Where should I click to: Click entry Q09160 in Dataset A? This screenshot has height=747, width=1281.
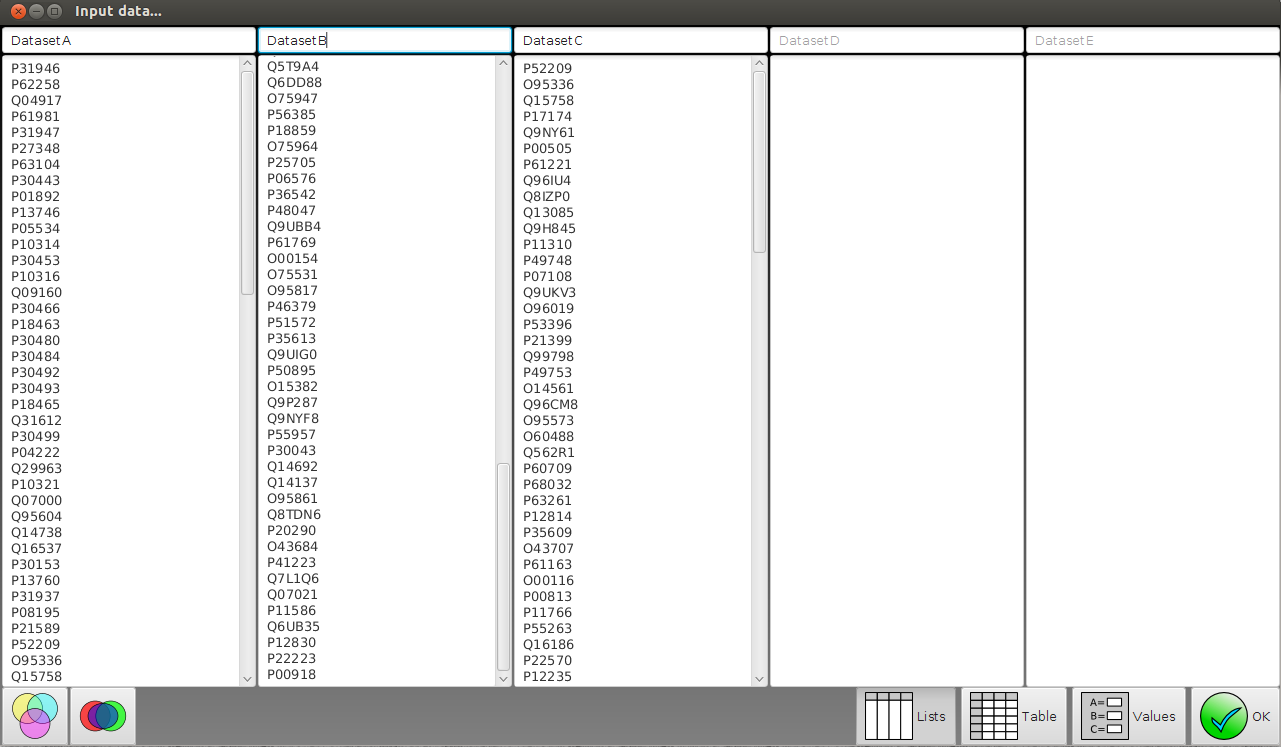pos(37,292)
